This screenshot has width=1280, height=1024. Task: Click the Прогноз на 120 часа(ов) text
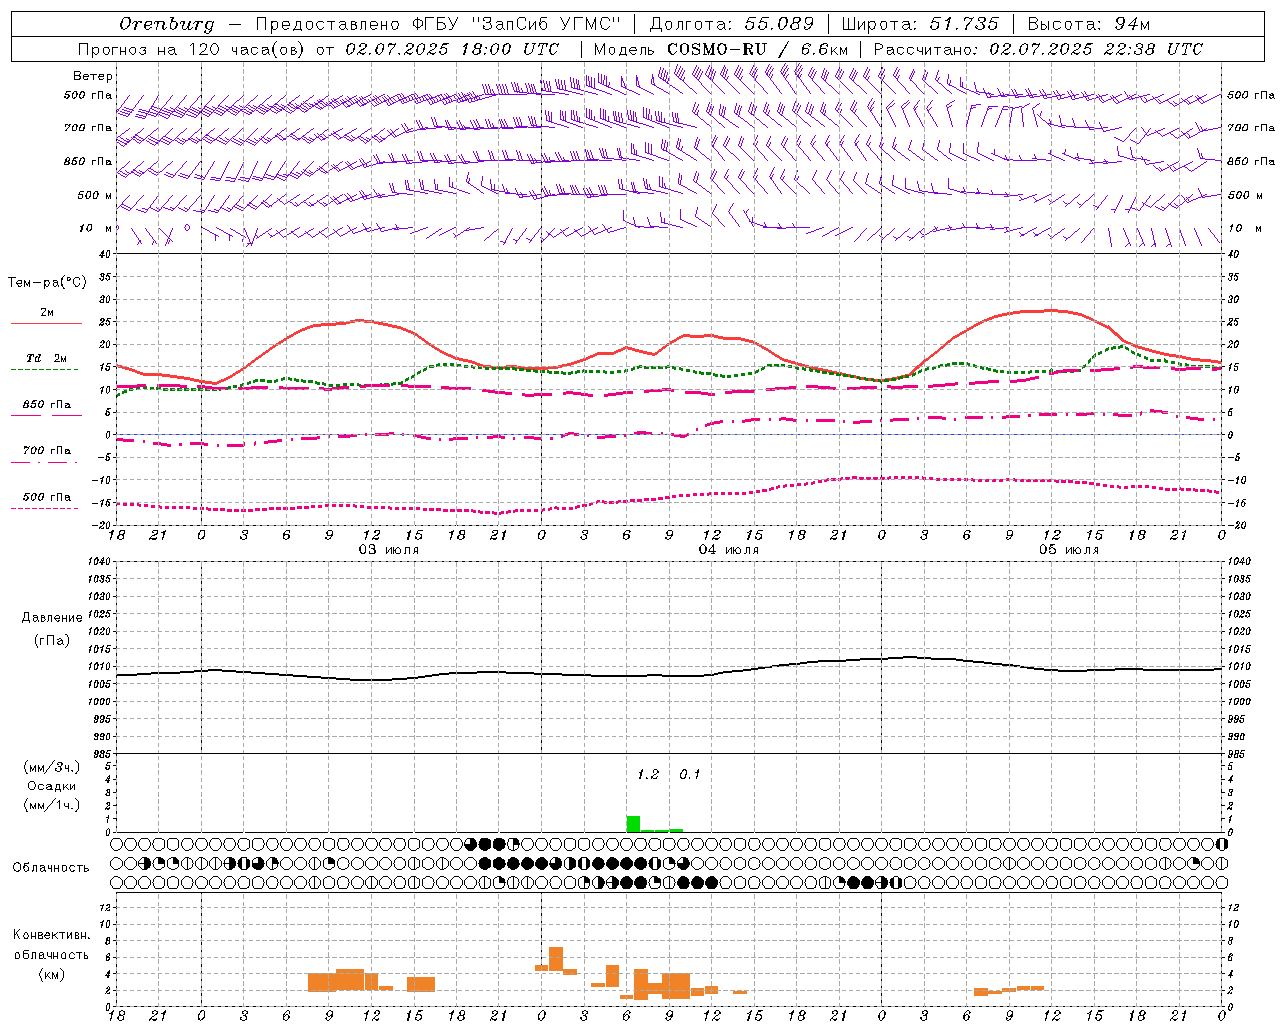point(192,49)
